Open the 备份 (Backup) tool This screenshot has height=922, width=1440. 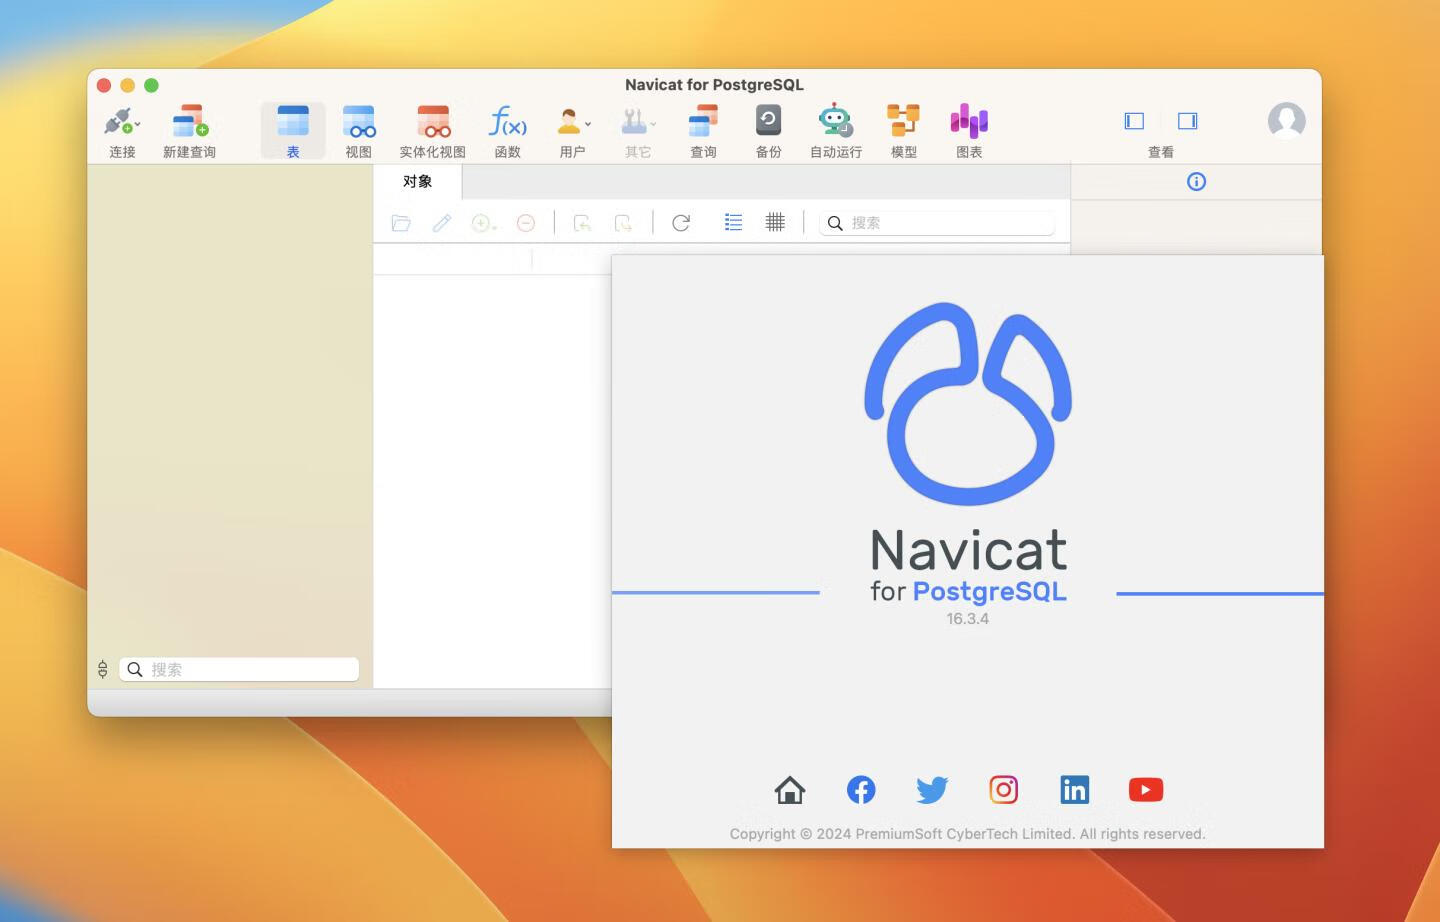[767, 128]
